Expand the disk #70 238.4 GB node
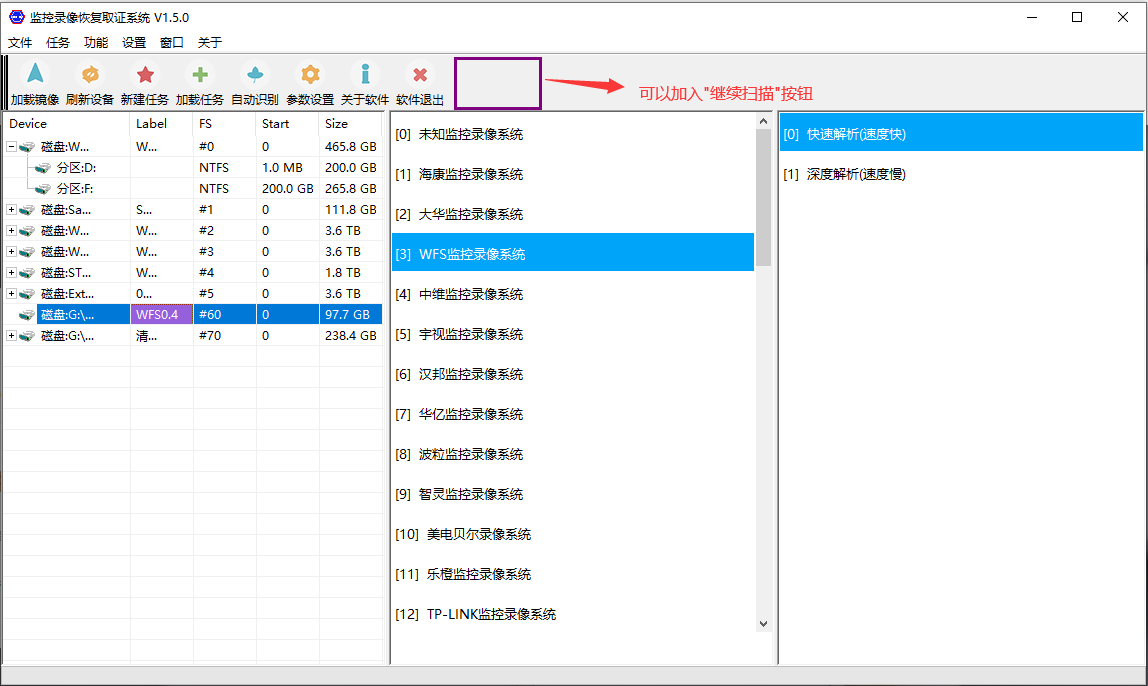This screenshot has width=1148, height=686. click(11, 336)
